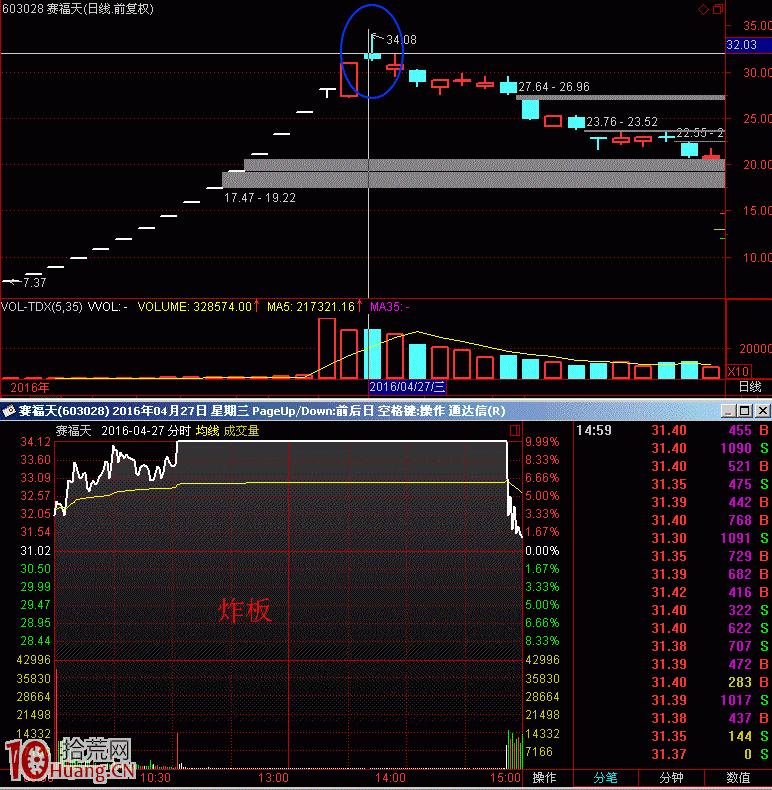Click the 7.37 low price label

[x=35, y=283]
